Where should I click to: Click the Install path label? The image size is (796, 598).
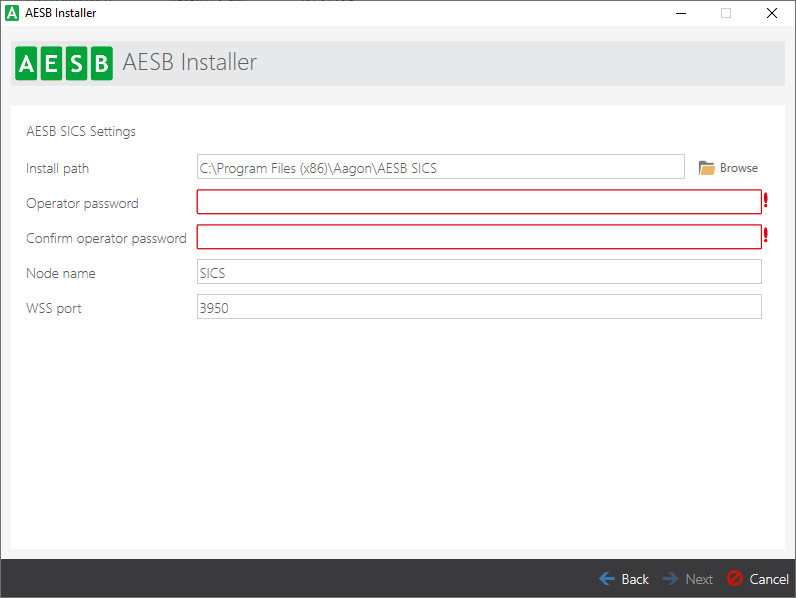click(x=57, y=169)
